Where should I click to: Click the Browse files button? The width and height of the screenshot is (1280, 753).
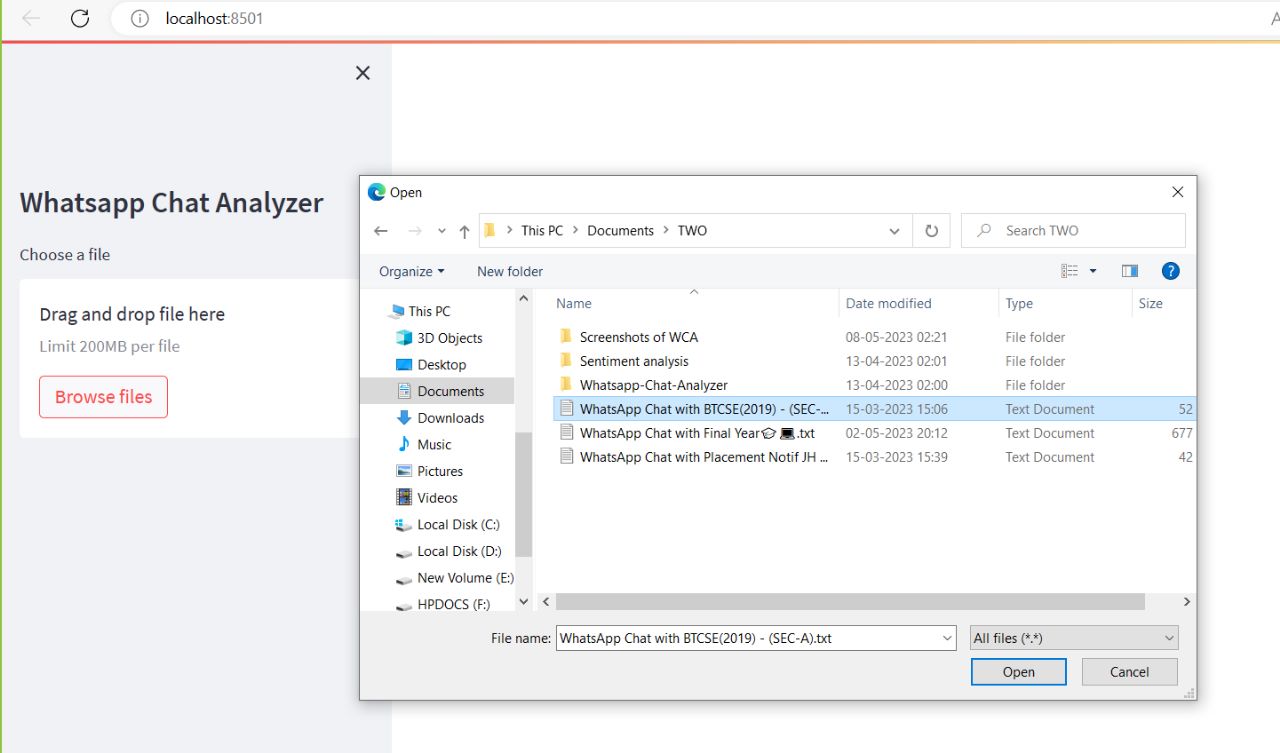(103, 397)
